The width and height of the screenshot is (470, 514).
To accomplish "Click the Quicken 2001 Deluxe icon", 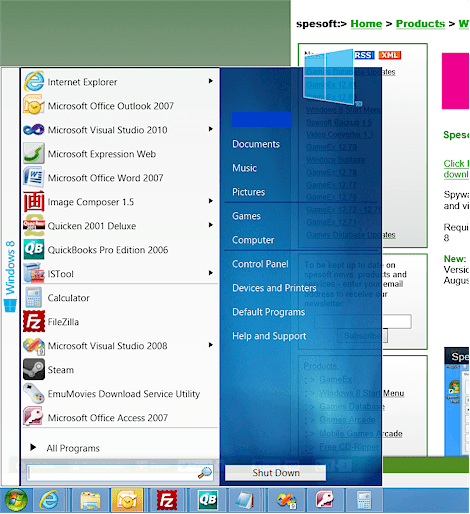I will [x=34, y=225].
